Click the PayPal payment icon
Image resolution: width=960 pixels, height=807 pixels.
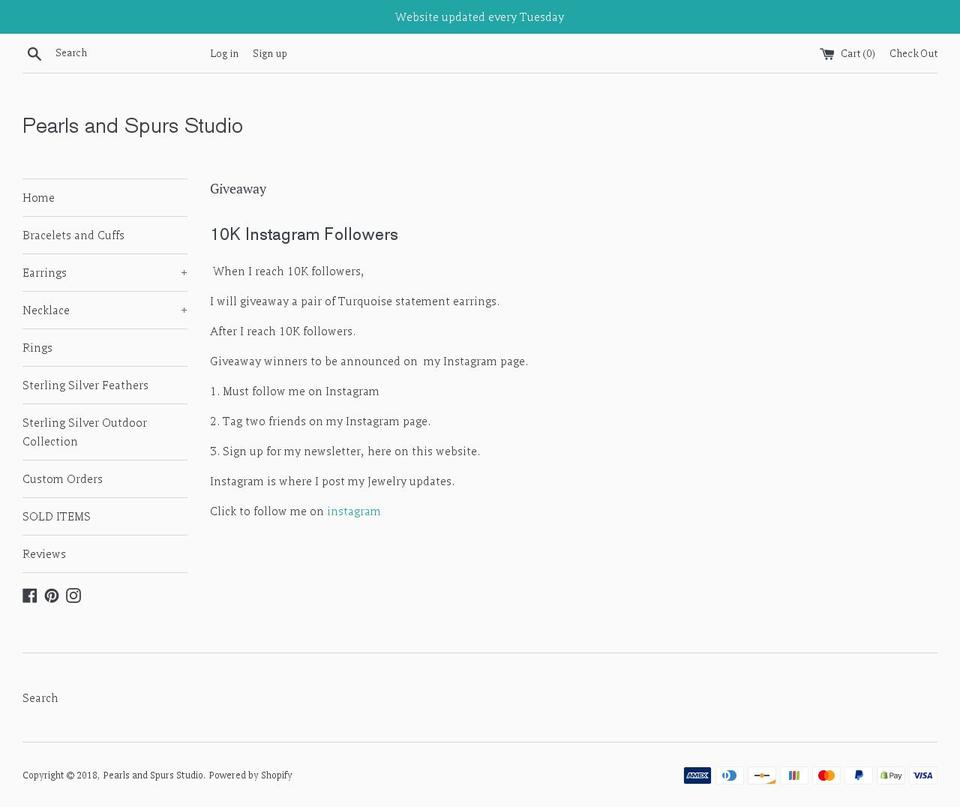click(x=858, y=775)
